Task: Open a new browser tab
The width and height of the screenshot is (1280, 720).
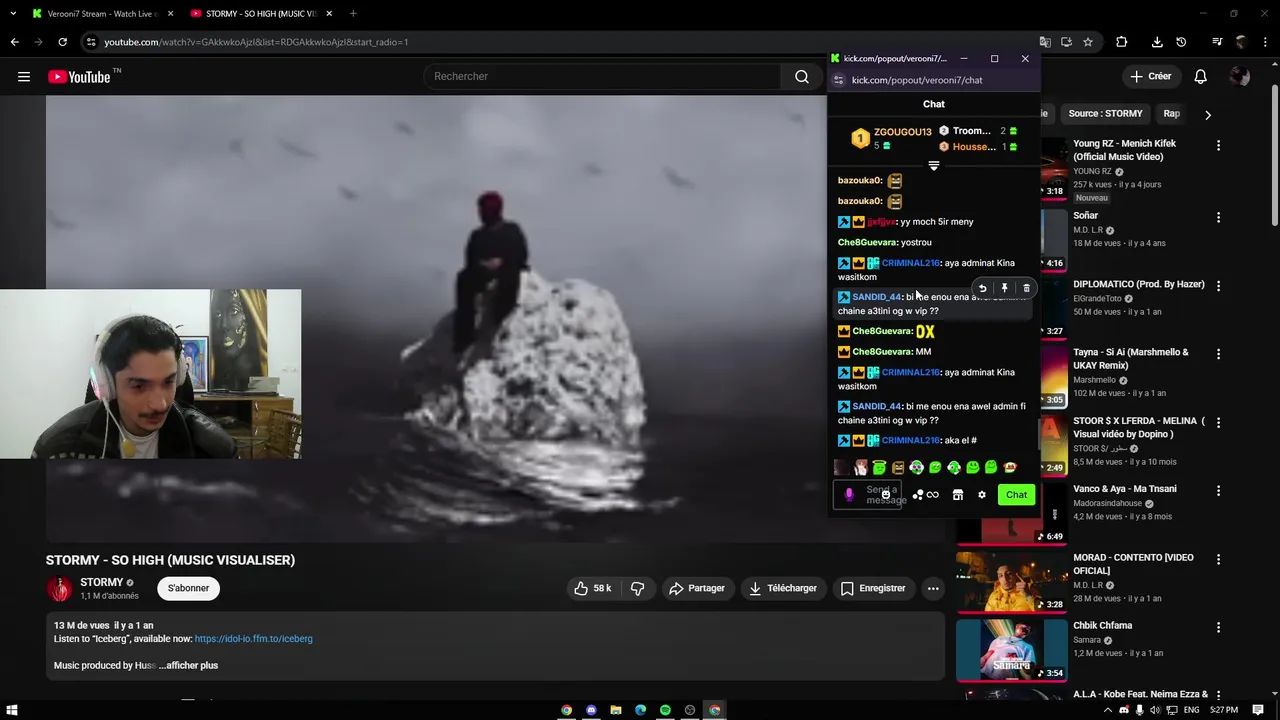Action: click(353, 13)
